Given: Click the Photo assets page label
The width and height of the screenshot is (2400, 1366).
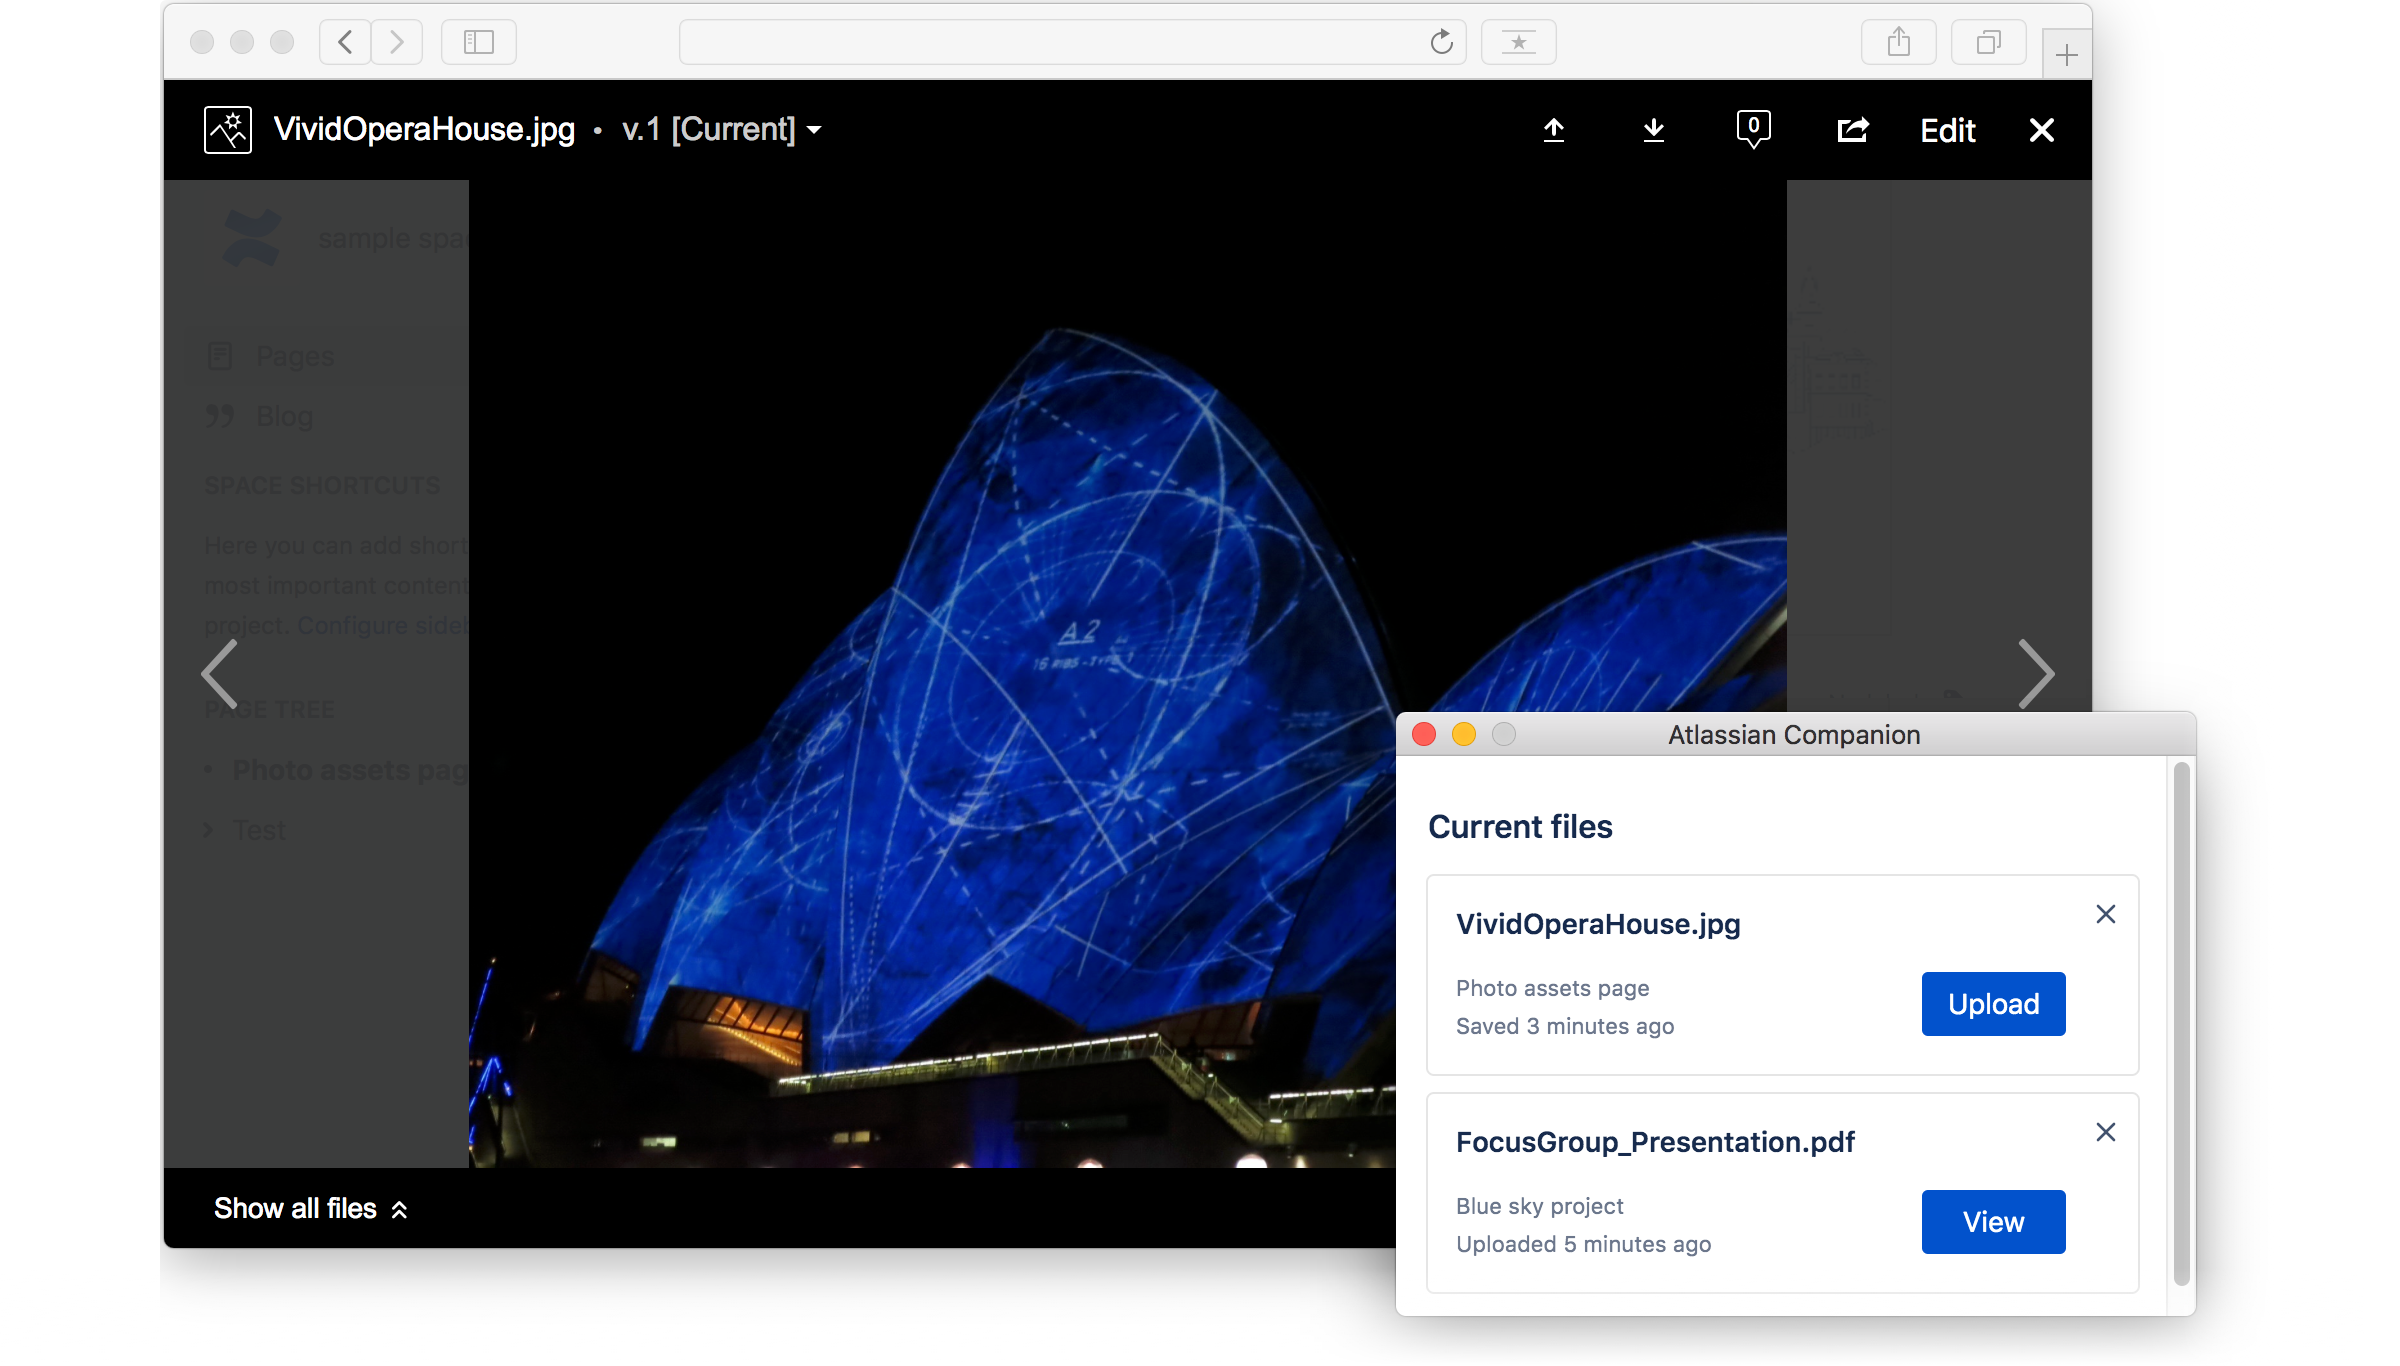Looking at the screenshot, I should 1552,988.
